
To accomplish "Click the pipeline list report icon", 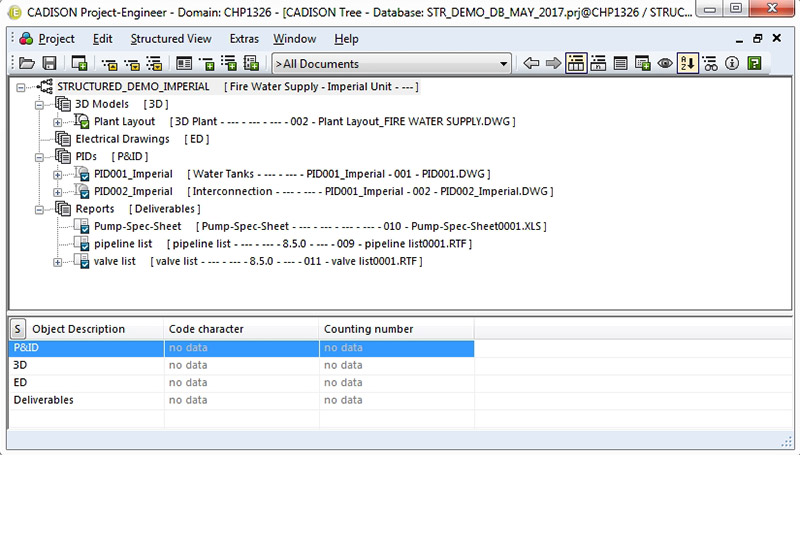I will pos(82,243).
